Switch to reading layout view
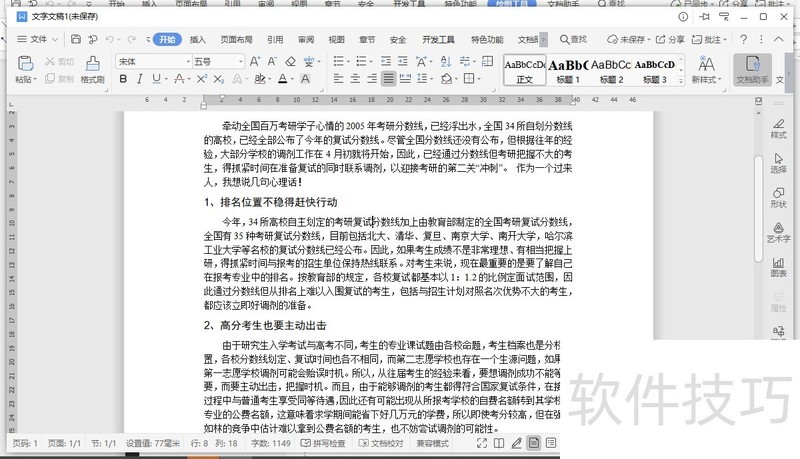 tap(499, 443)
